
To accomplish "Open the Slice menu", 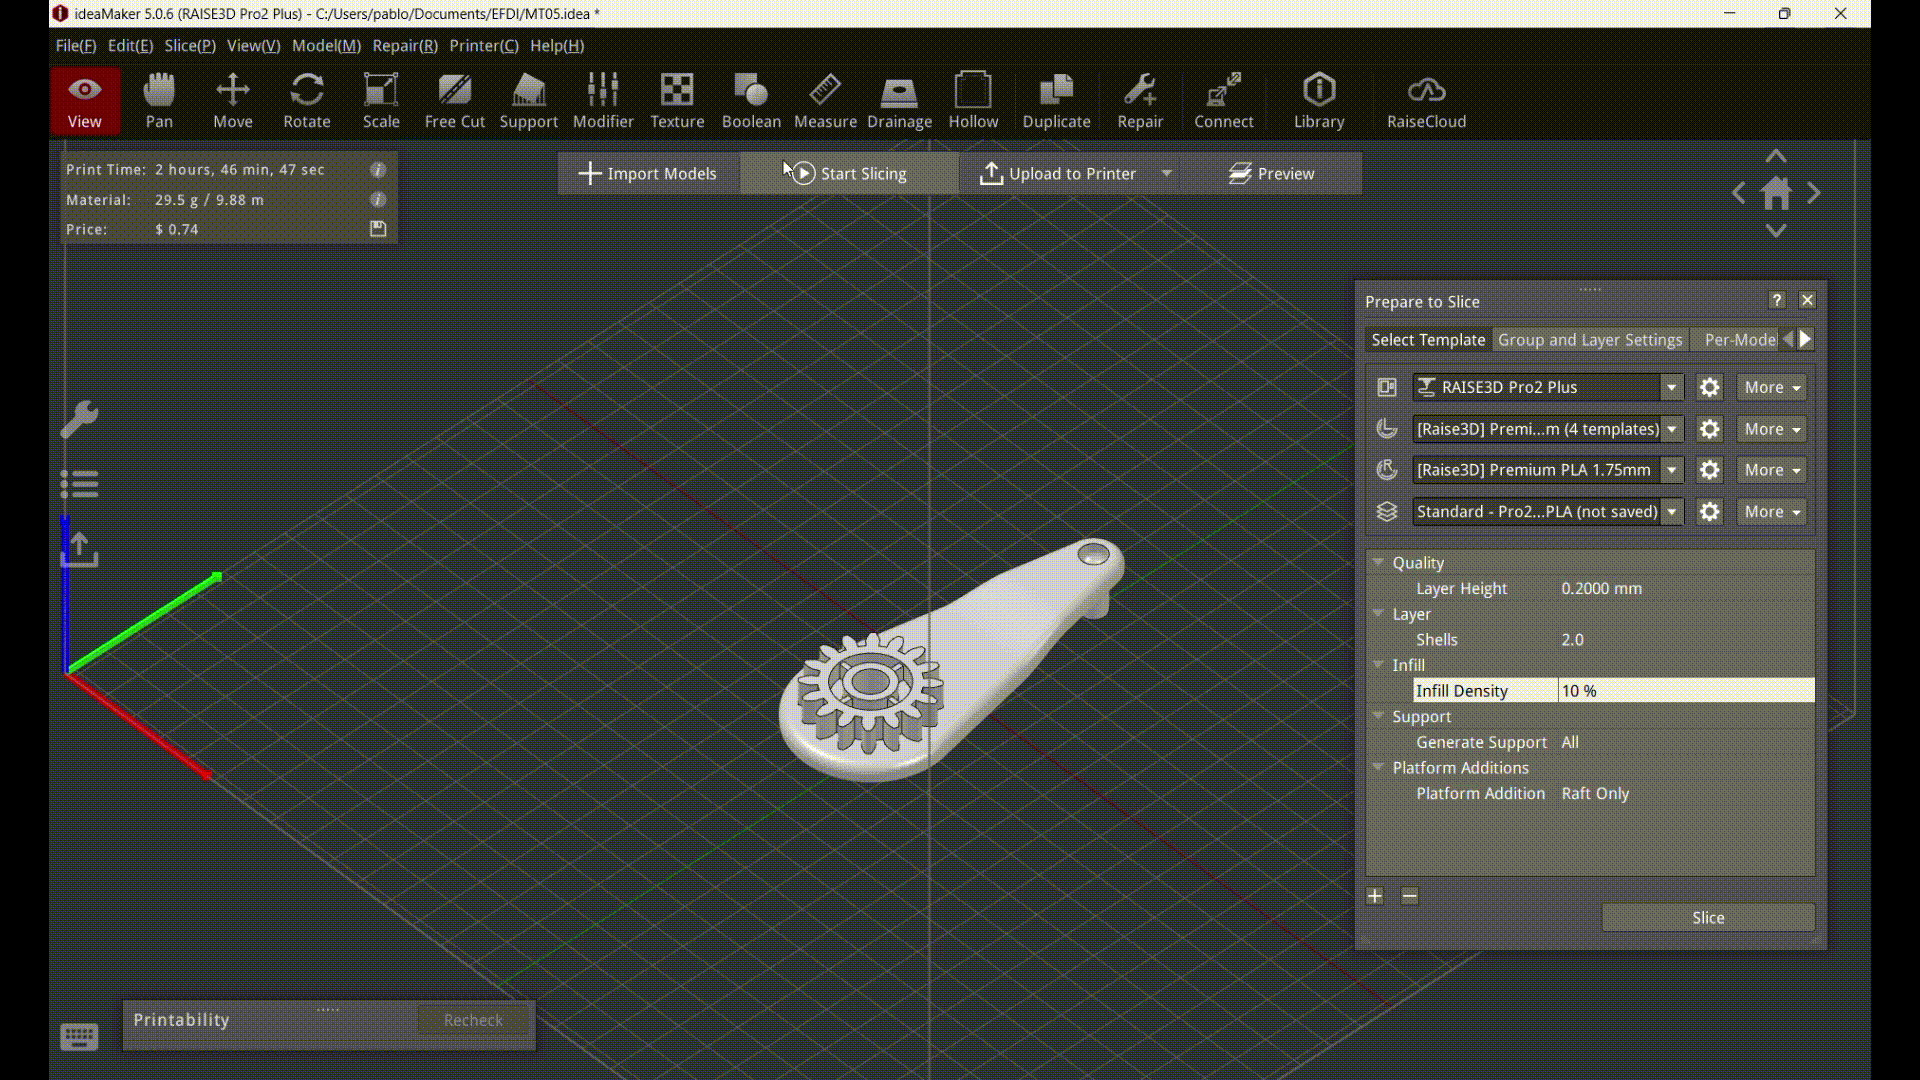I will 190,46.
